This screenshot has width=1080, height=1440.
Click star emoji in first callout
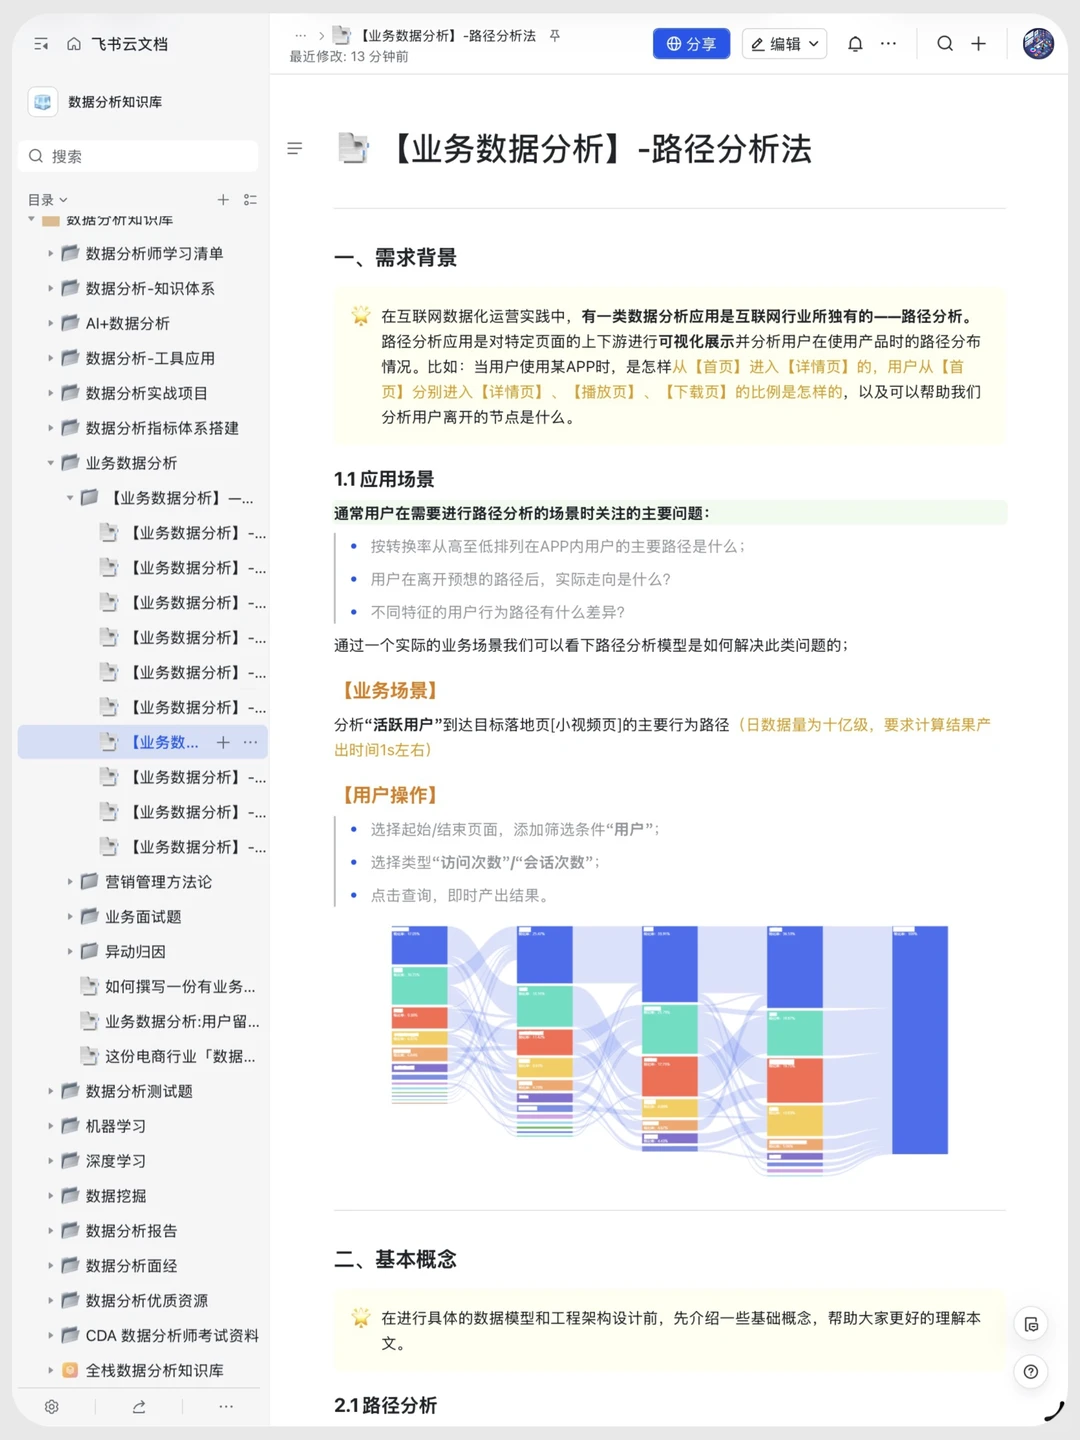click(361, 316)
